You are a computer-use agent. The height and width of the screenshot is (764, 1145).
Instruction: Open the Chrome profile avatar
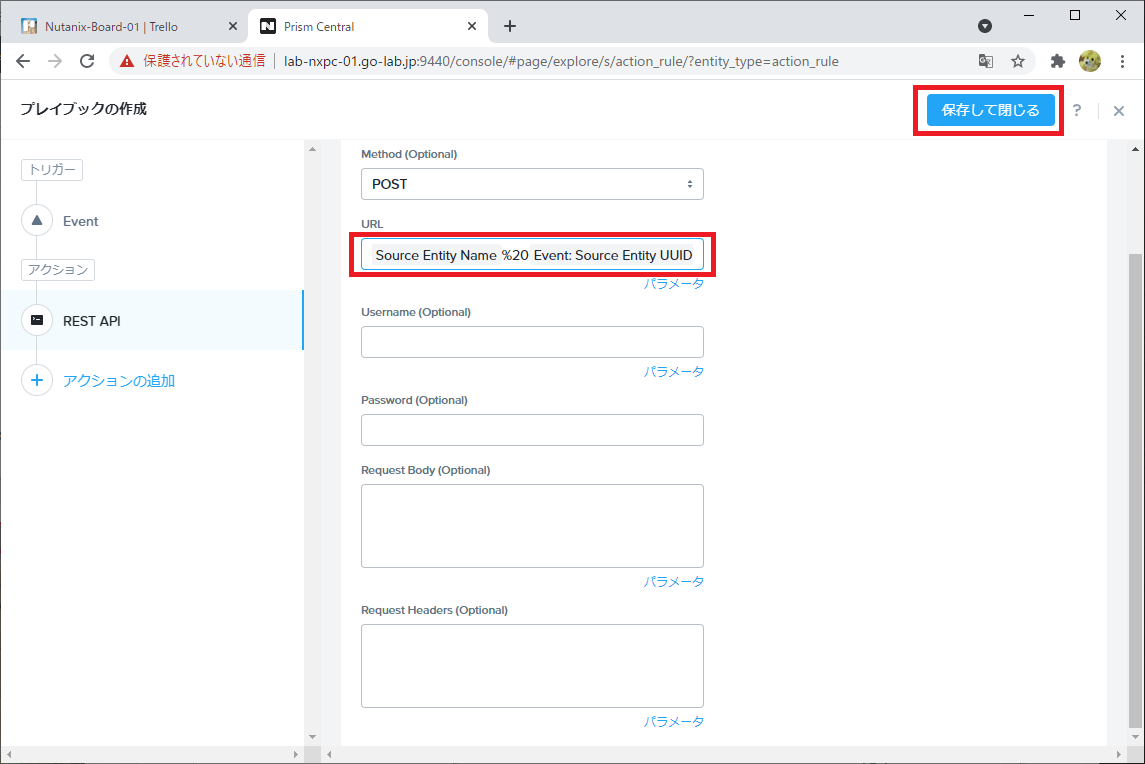tap(1090, 61)
